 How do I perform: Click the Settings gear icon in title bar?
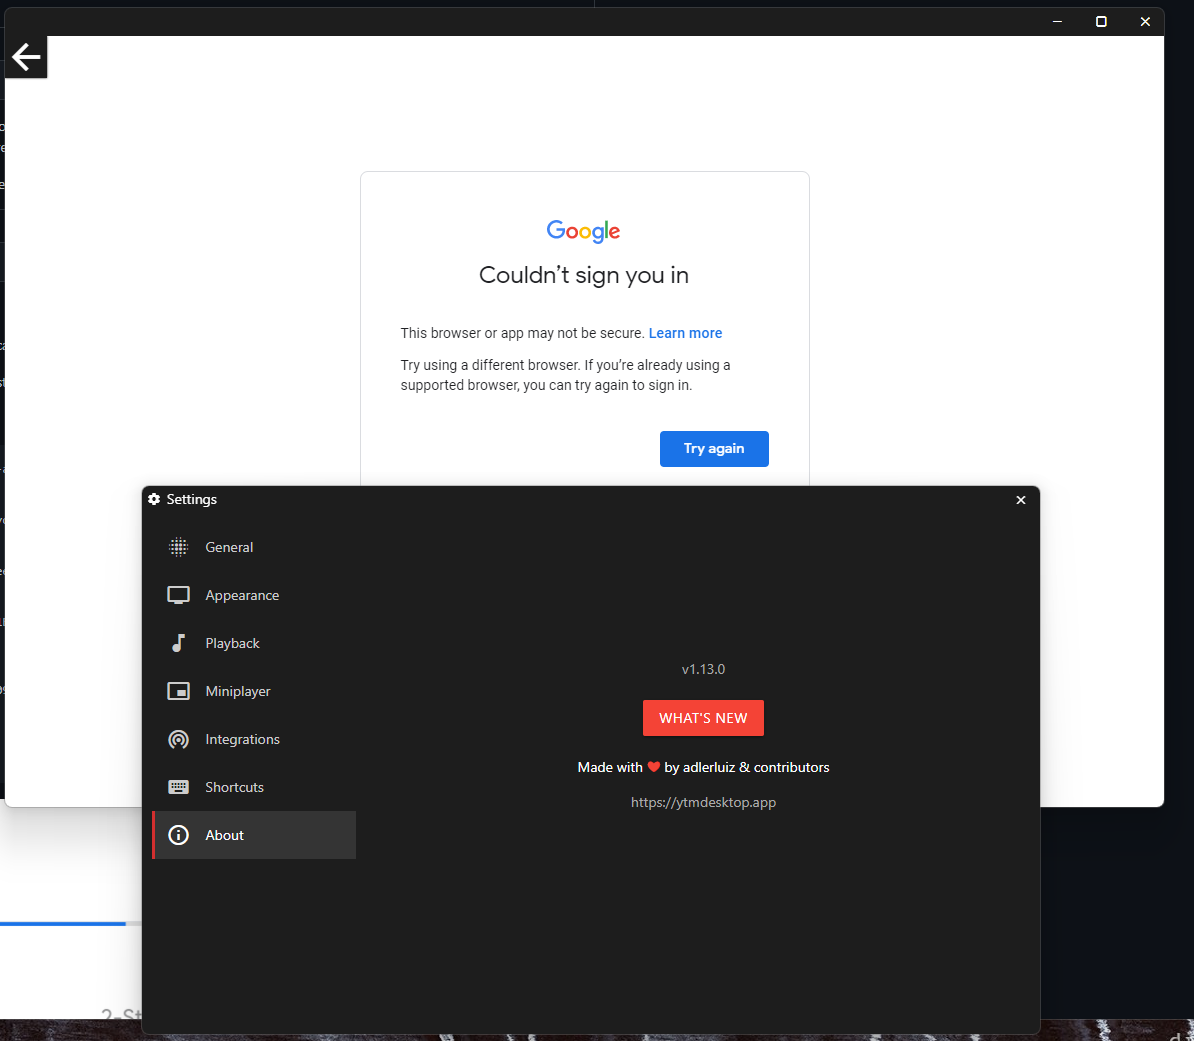click(x=154, y=499)
